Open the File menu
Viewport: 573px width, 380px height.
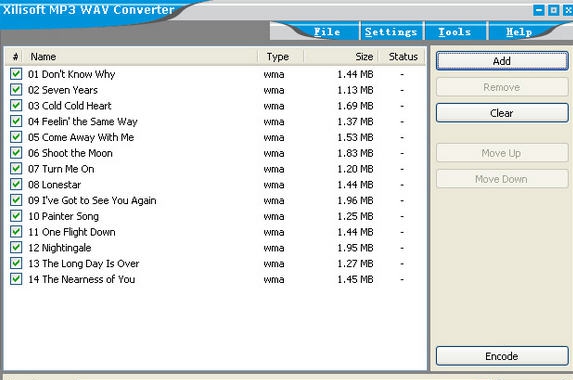pos(327,32)
